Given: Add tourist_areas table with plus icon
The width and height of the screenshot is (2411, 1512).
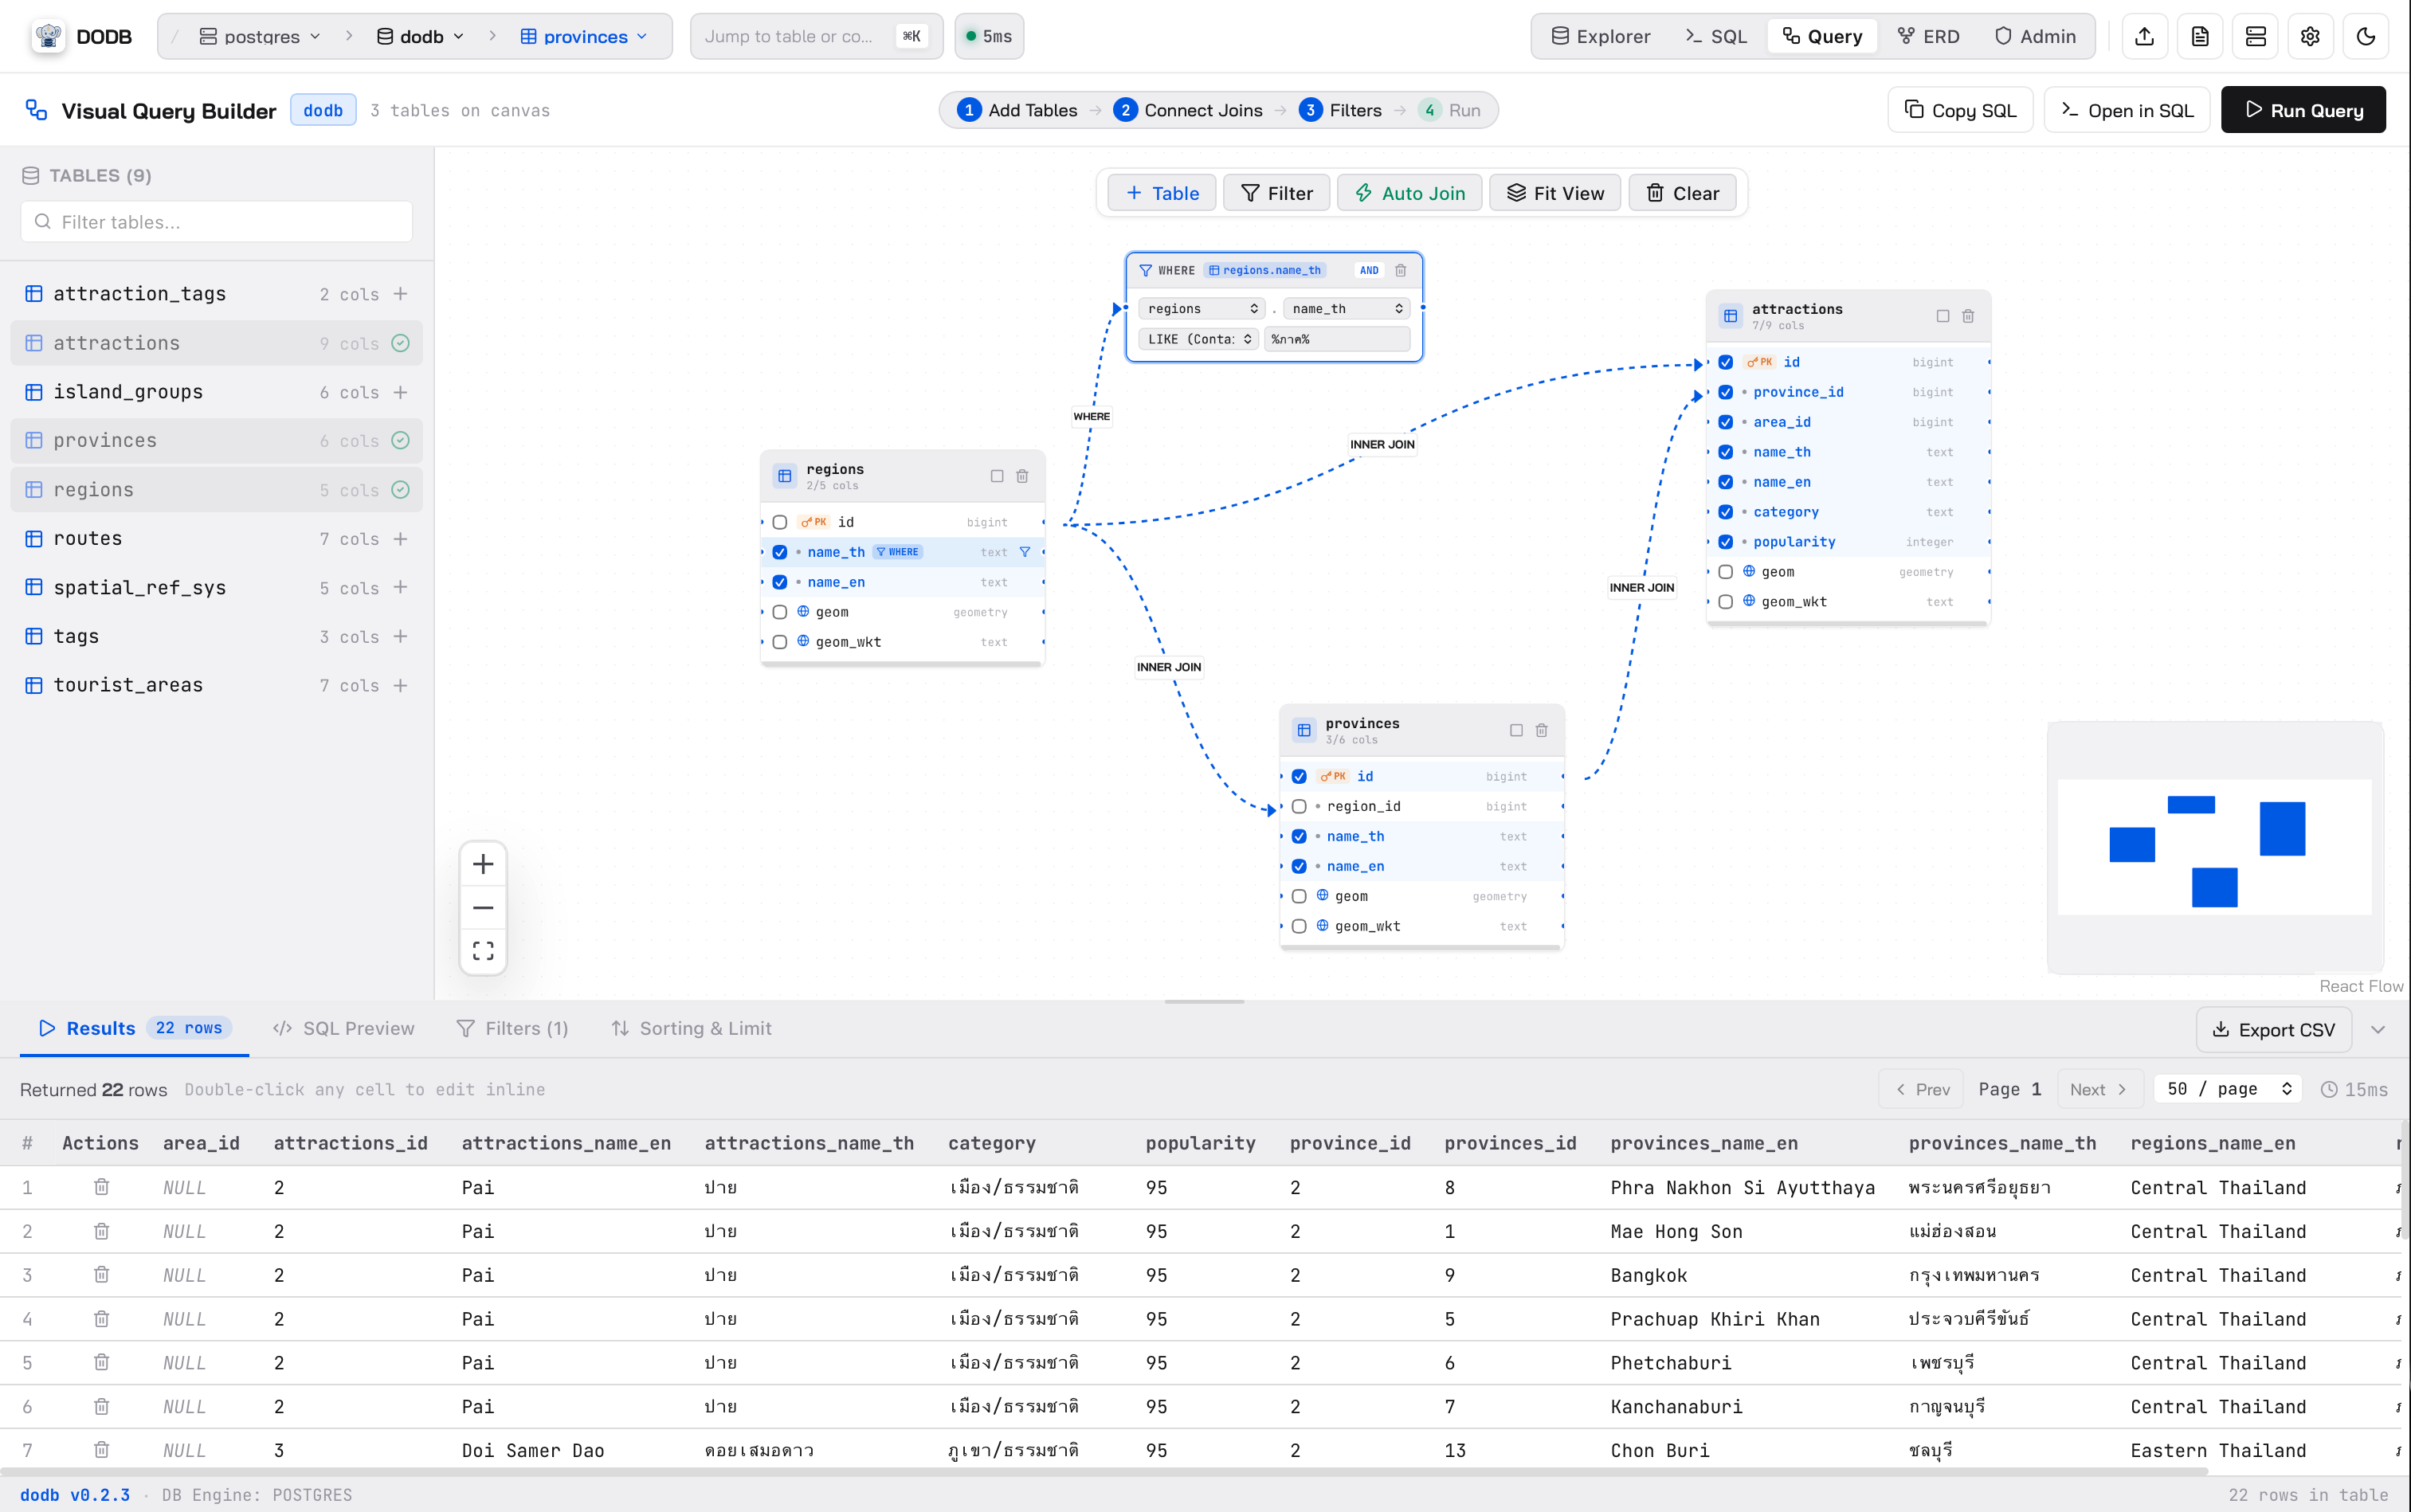Looking at the screenshot, I should click(400, 686).
